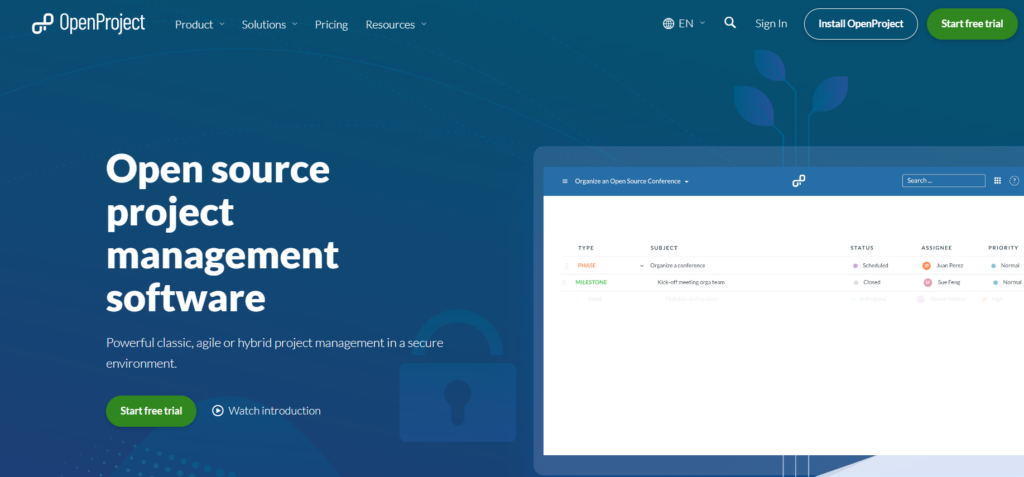Image resolution: width=1024 pixels, height=477 pixels.
Task: Click the grid modules icon in preview
Action: pyautogui.click(x=997, y=181)
